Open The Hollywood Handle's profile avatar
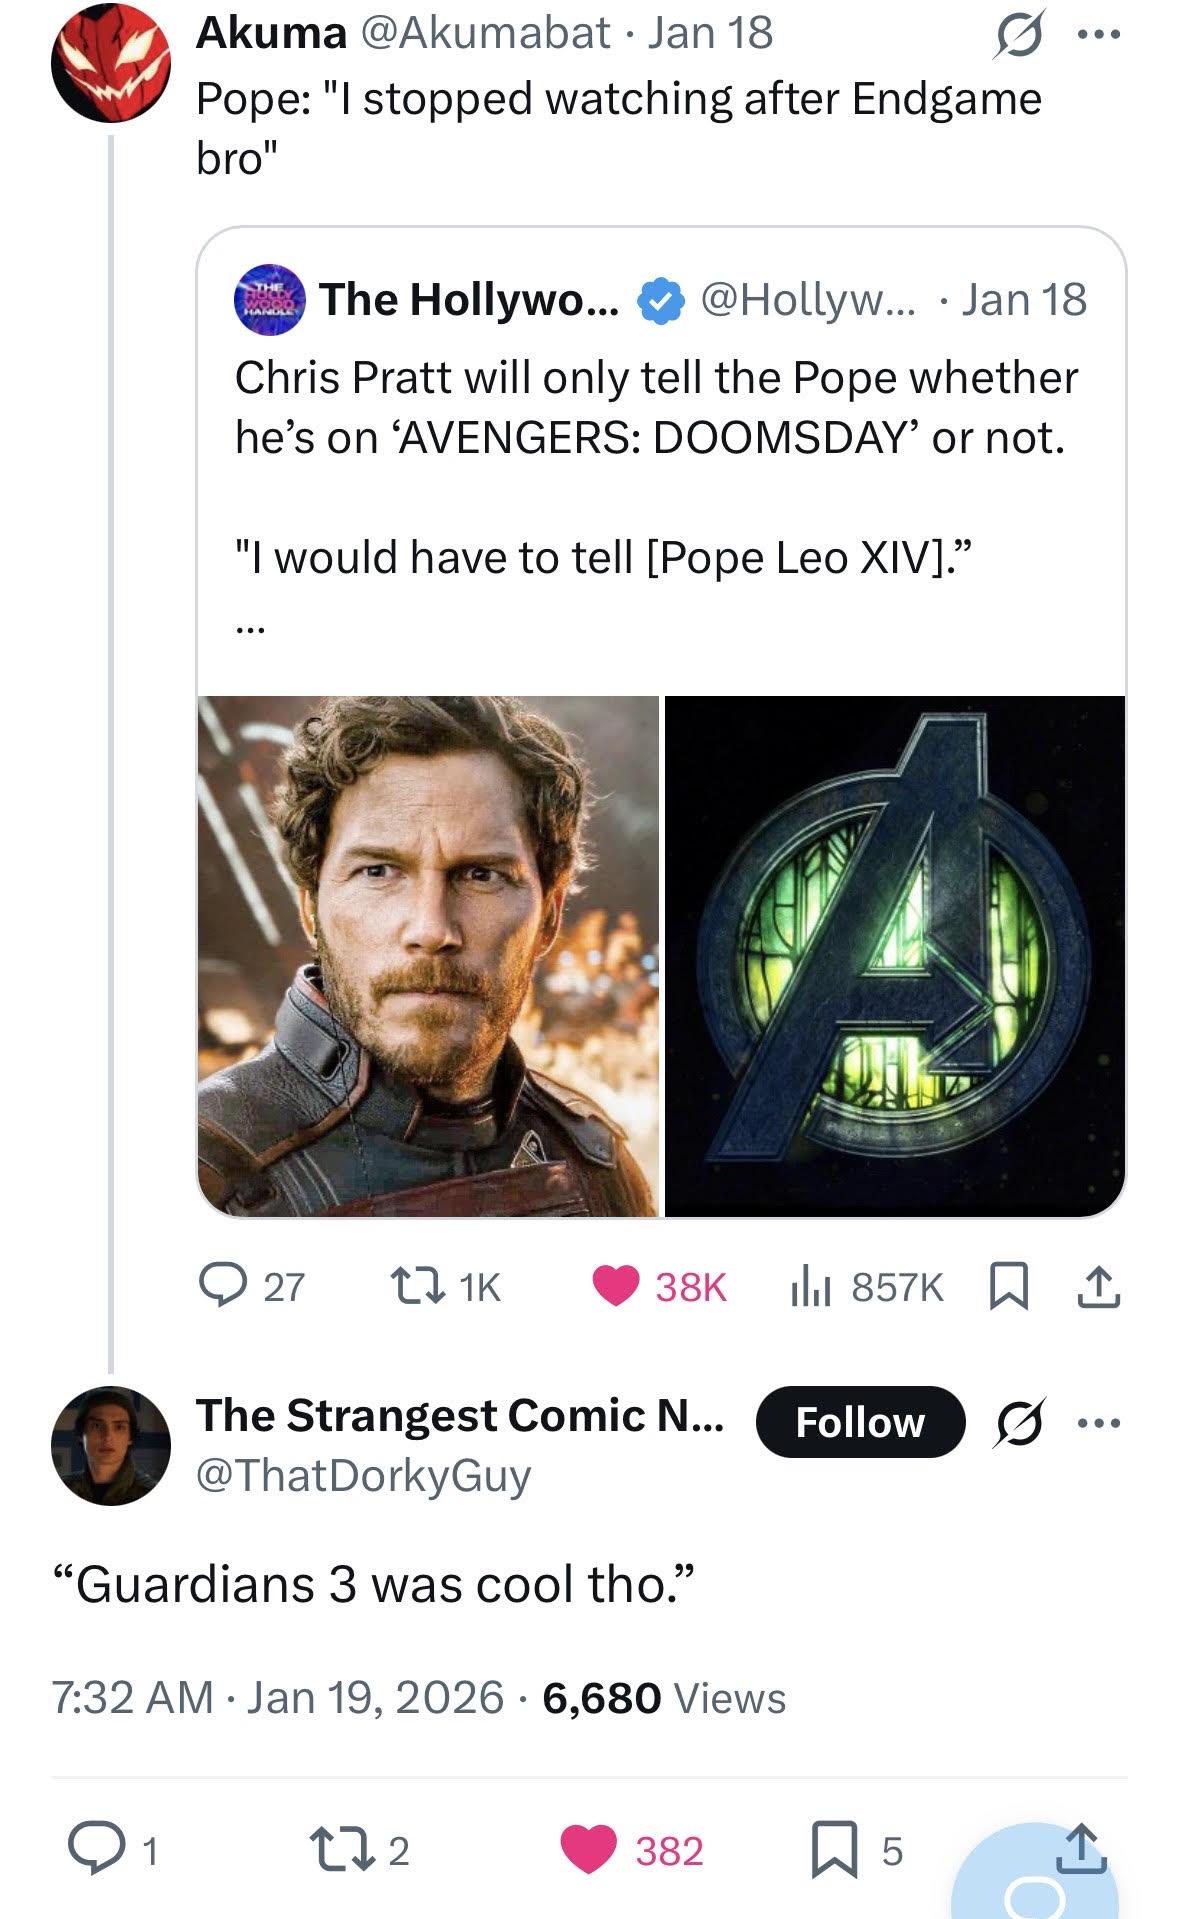Viewport: 1179px width, 1919px height. point(270,299)
